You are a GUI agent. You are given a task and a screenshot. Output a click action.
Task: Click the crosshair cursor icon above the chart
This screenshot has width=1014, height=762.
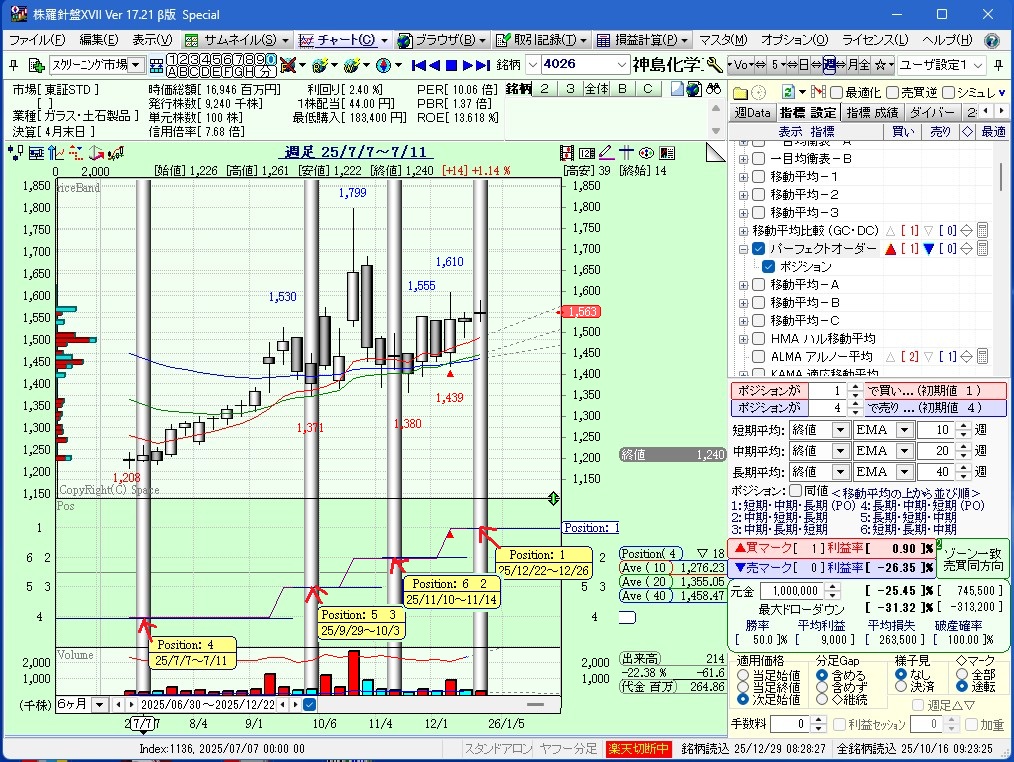pyautogui.click(x=626, y=153)
